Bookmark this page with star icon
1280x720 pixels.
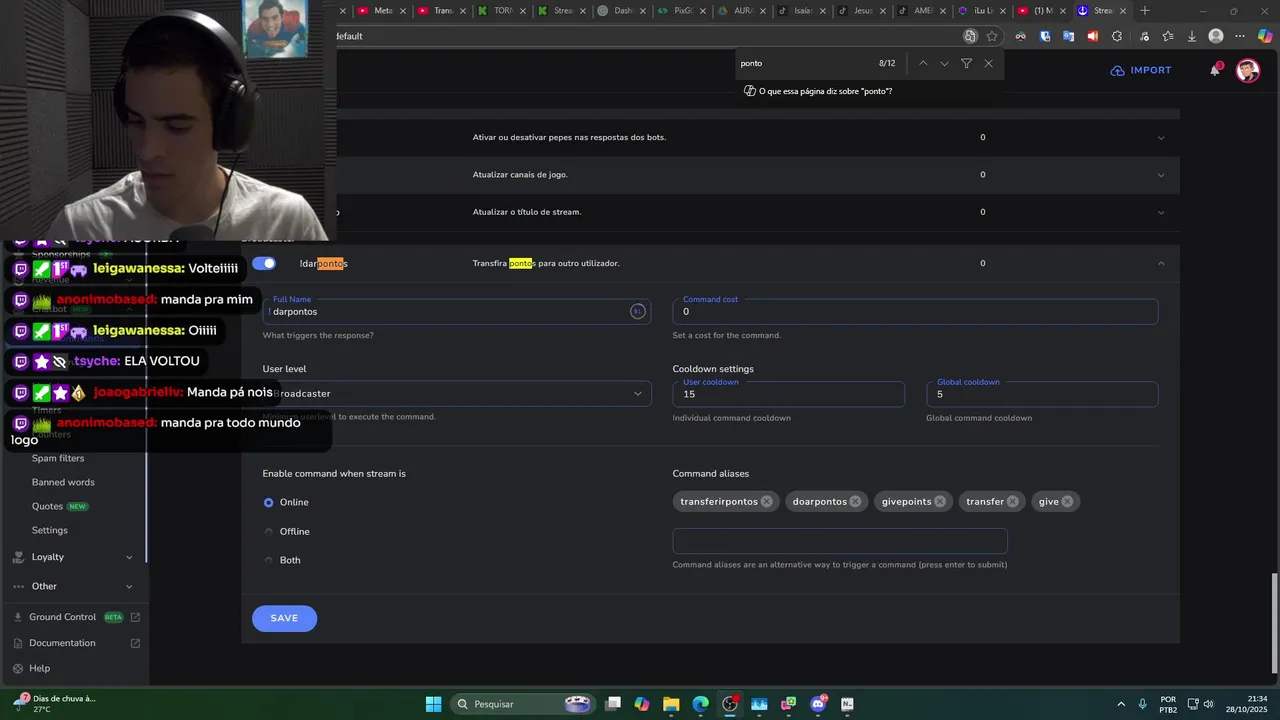[x=992, y=36]
